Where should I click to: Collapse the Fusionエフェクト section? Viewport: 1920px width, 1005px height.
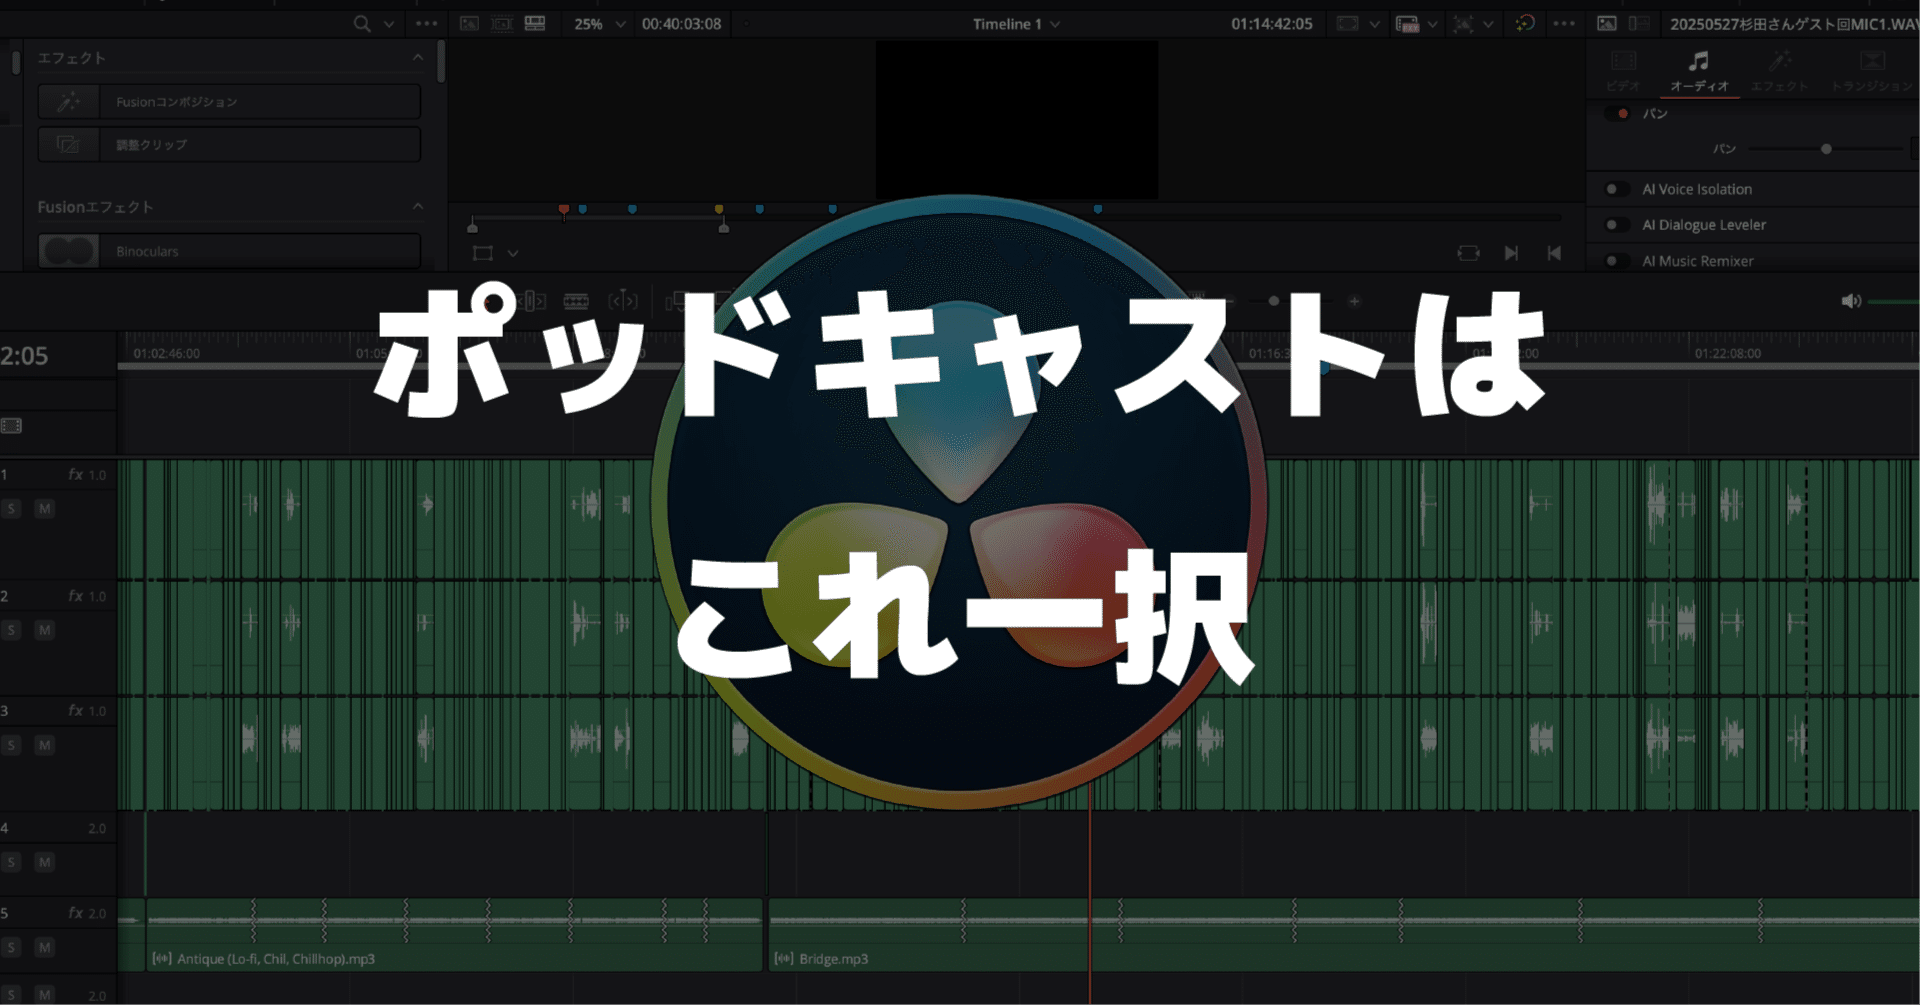point(418,206)
